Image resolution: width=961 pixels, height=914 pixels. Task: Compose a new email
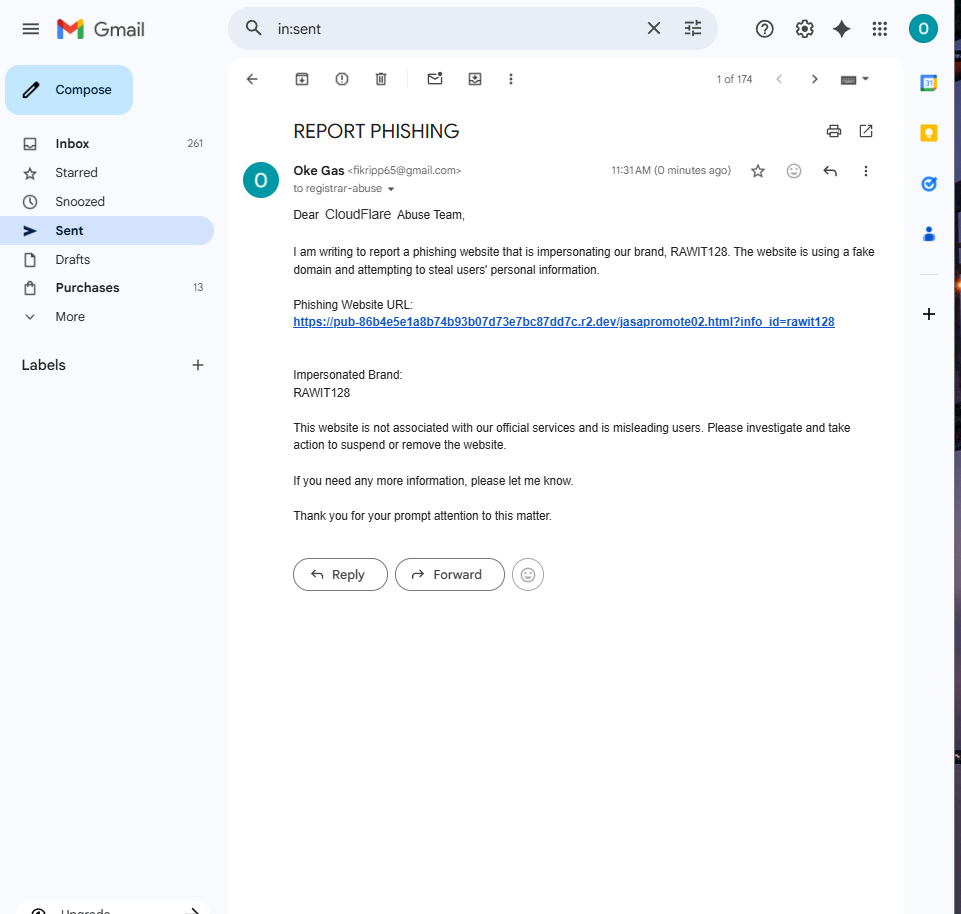tap(69, 90)
